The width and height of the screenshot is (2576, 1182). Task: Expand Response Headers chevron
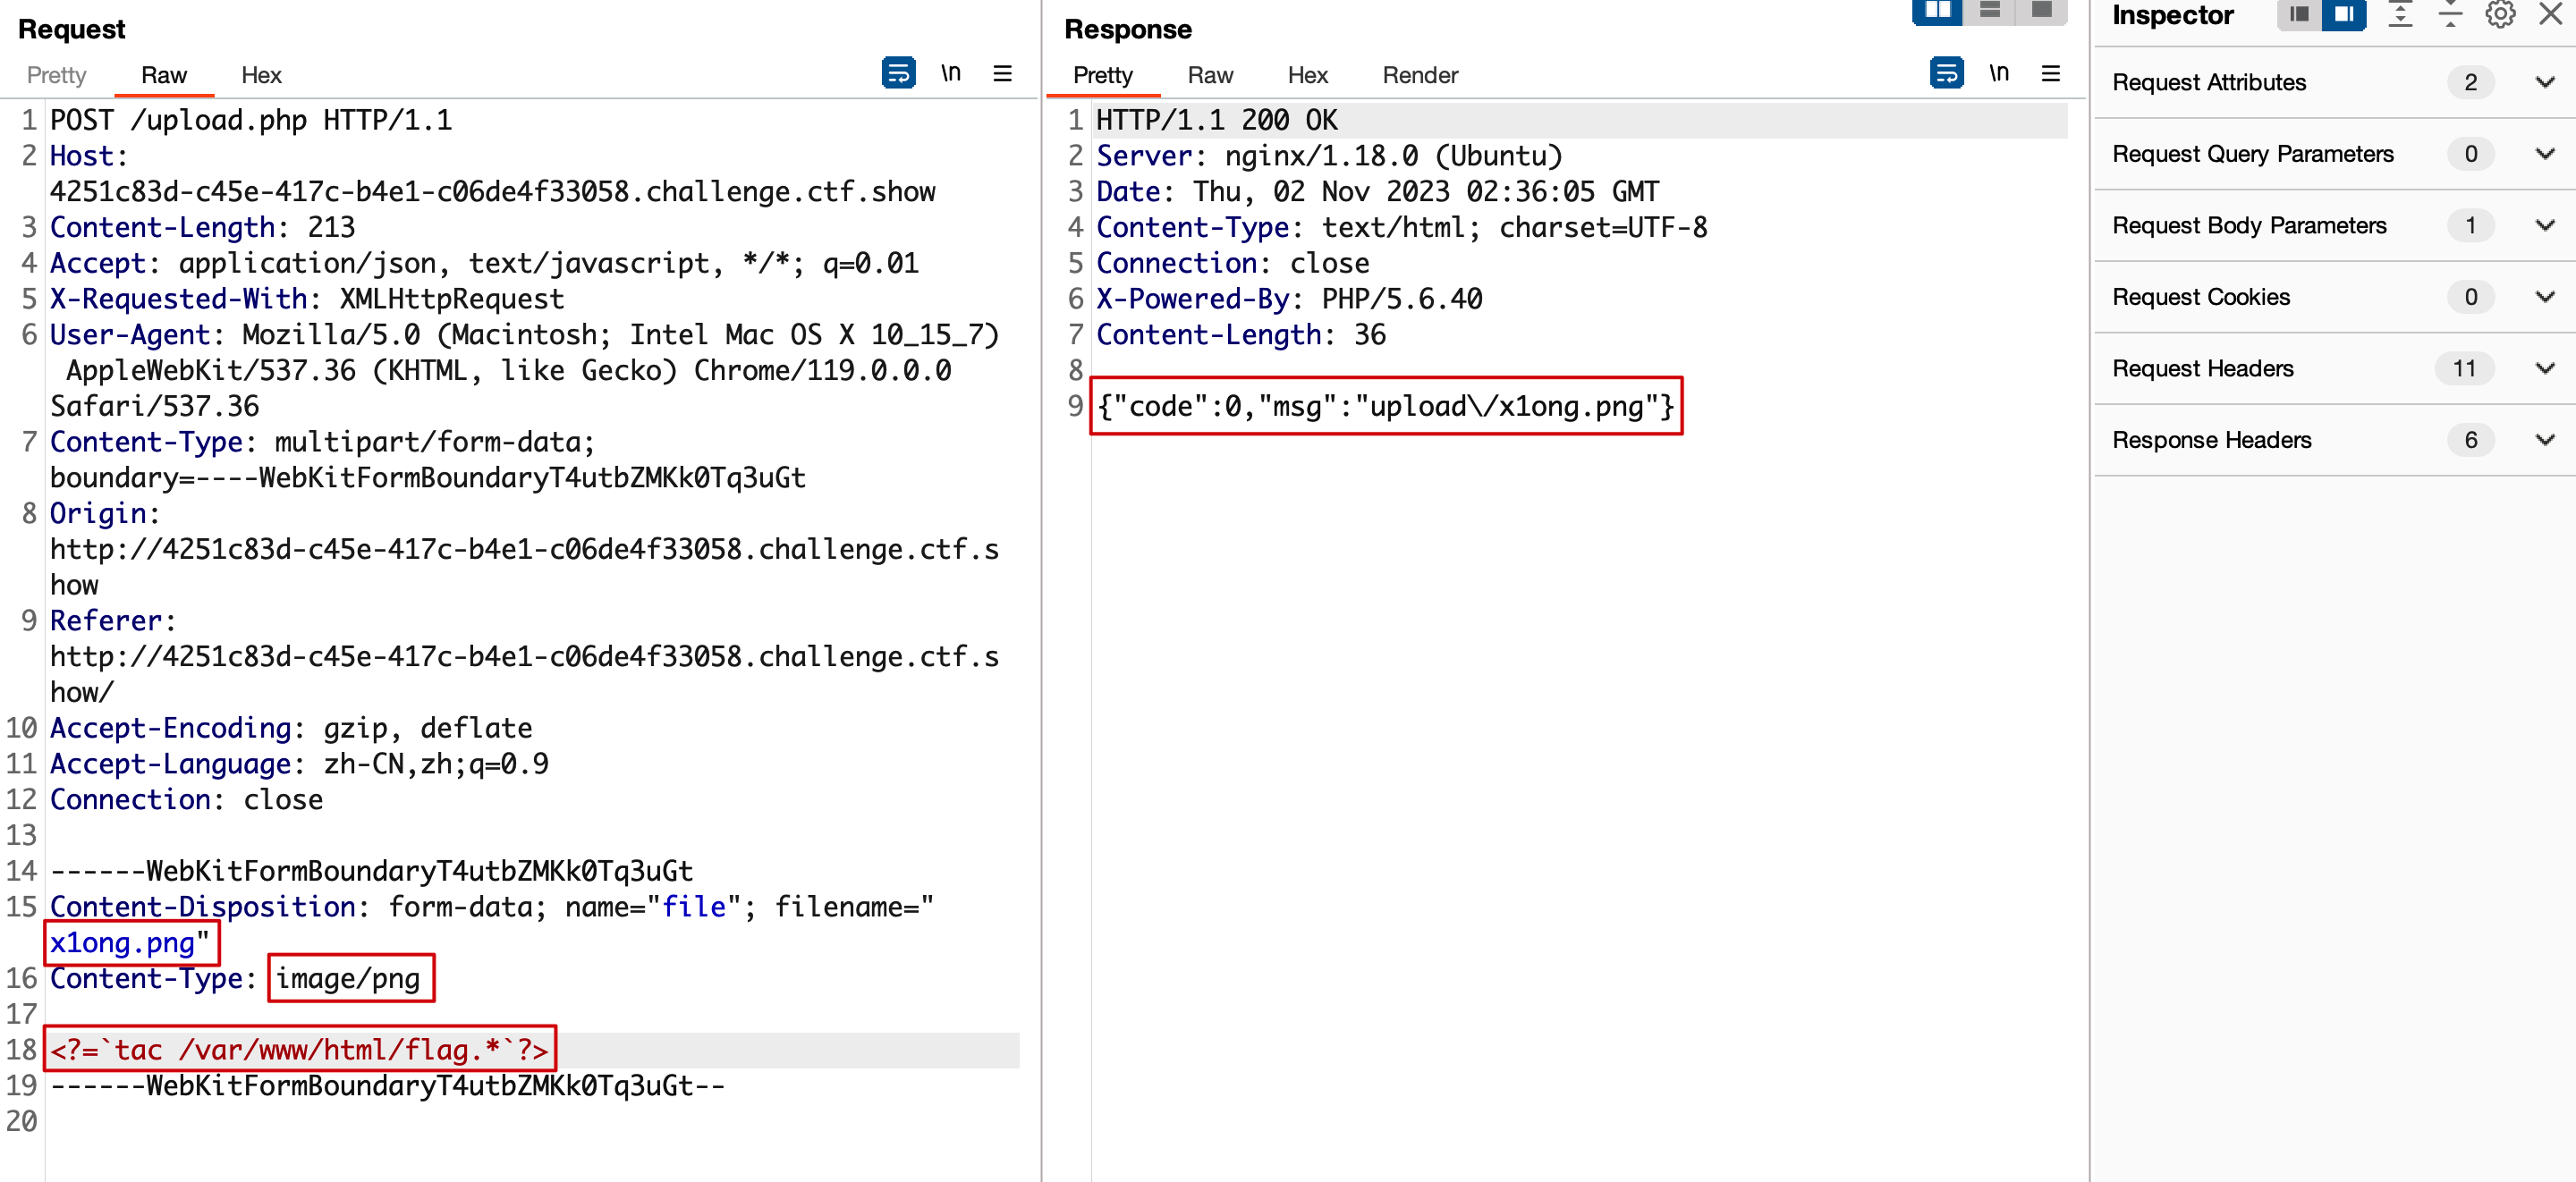tap(2545, 440)
